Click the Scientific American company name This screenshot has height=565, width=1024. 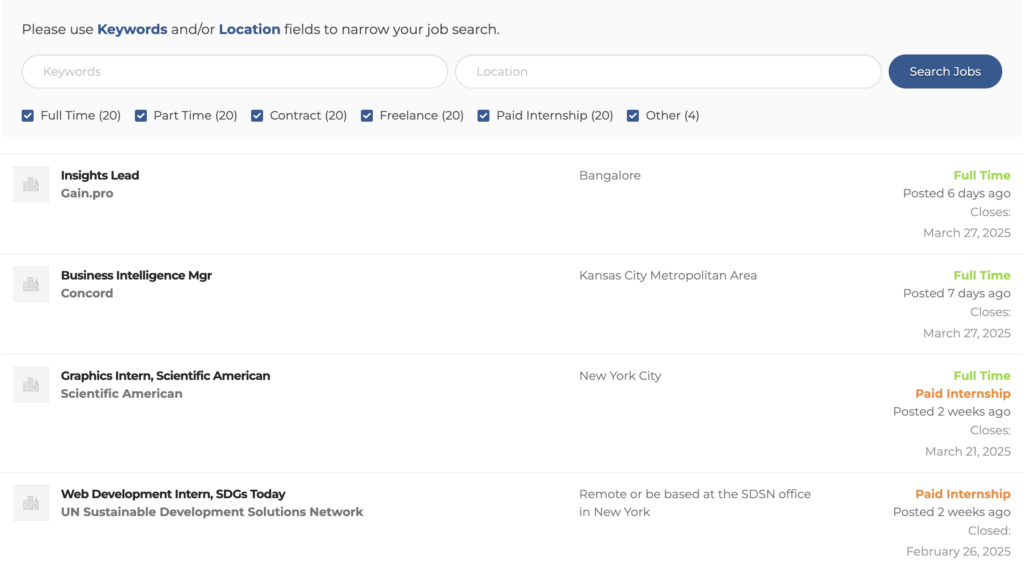(x=121, y=394)
